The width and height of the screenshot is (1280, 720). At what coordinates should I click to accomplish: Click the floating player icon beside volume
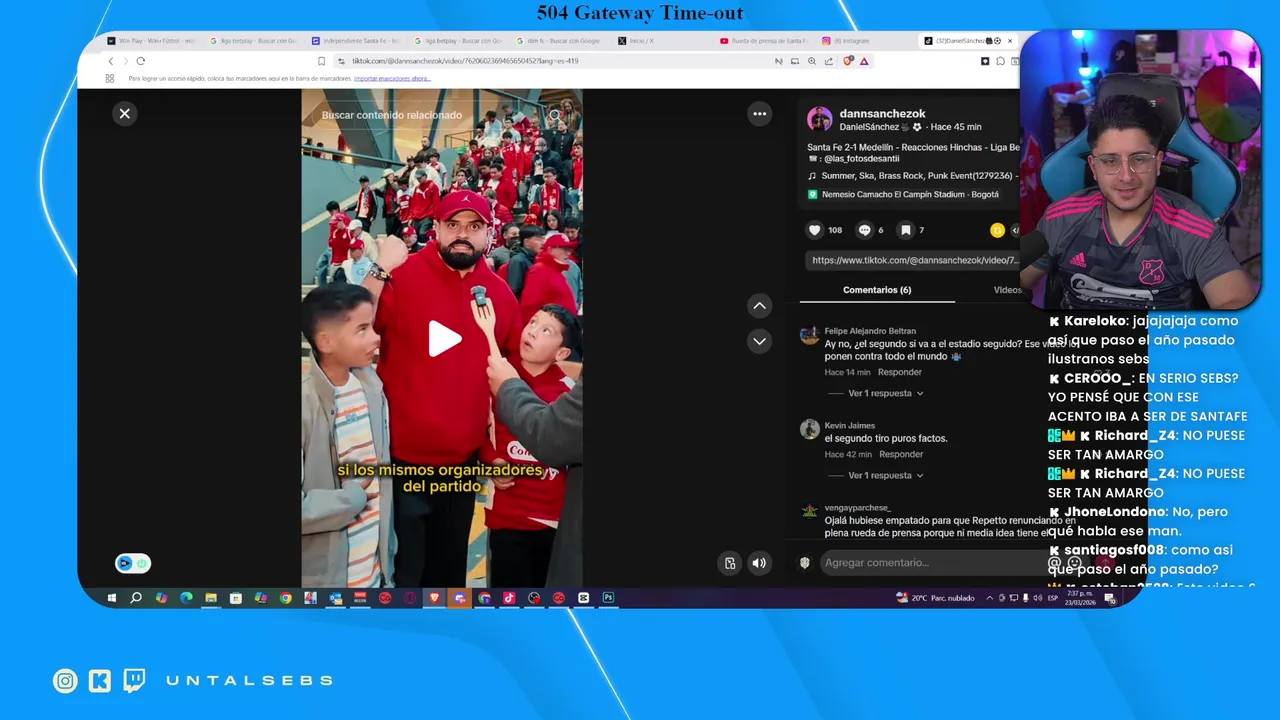(730, 563)
